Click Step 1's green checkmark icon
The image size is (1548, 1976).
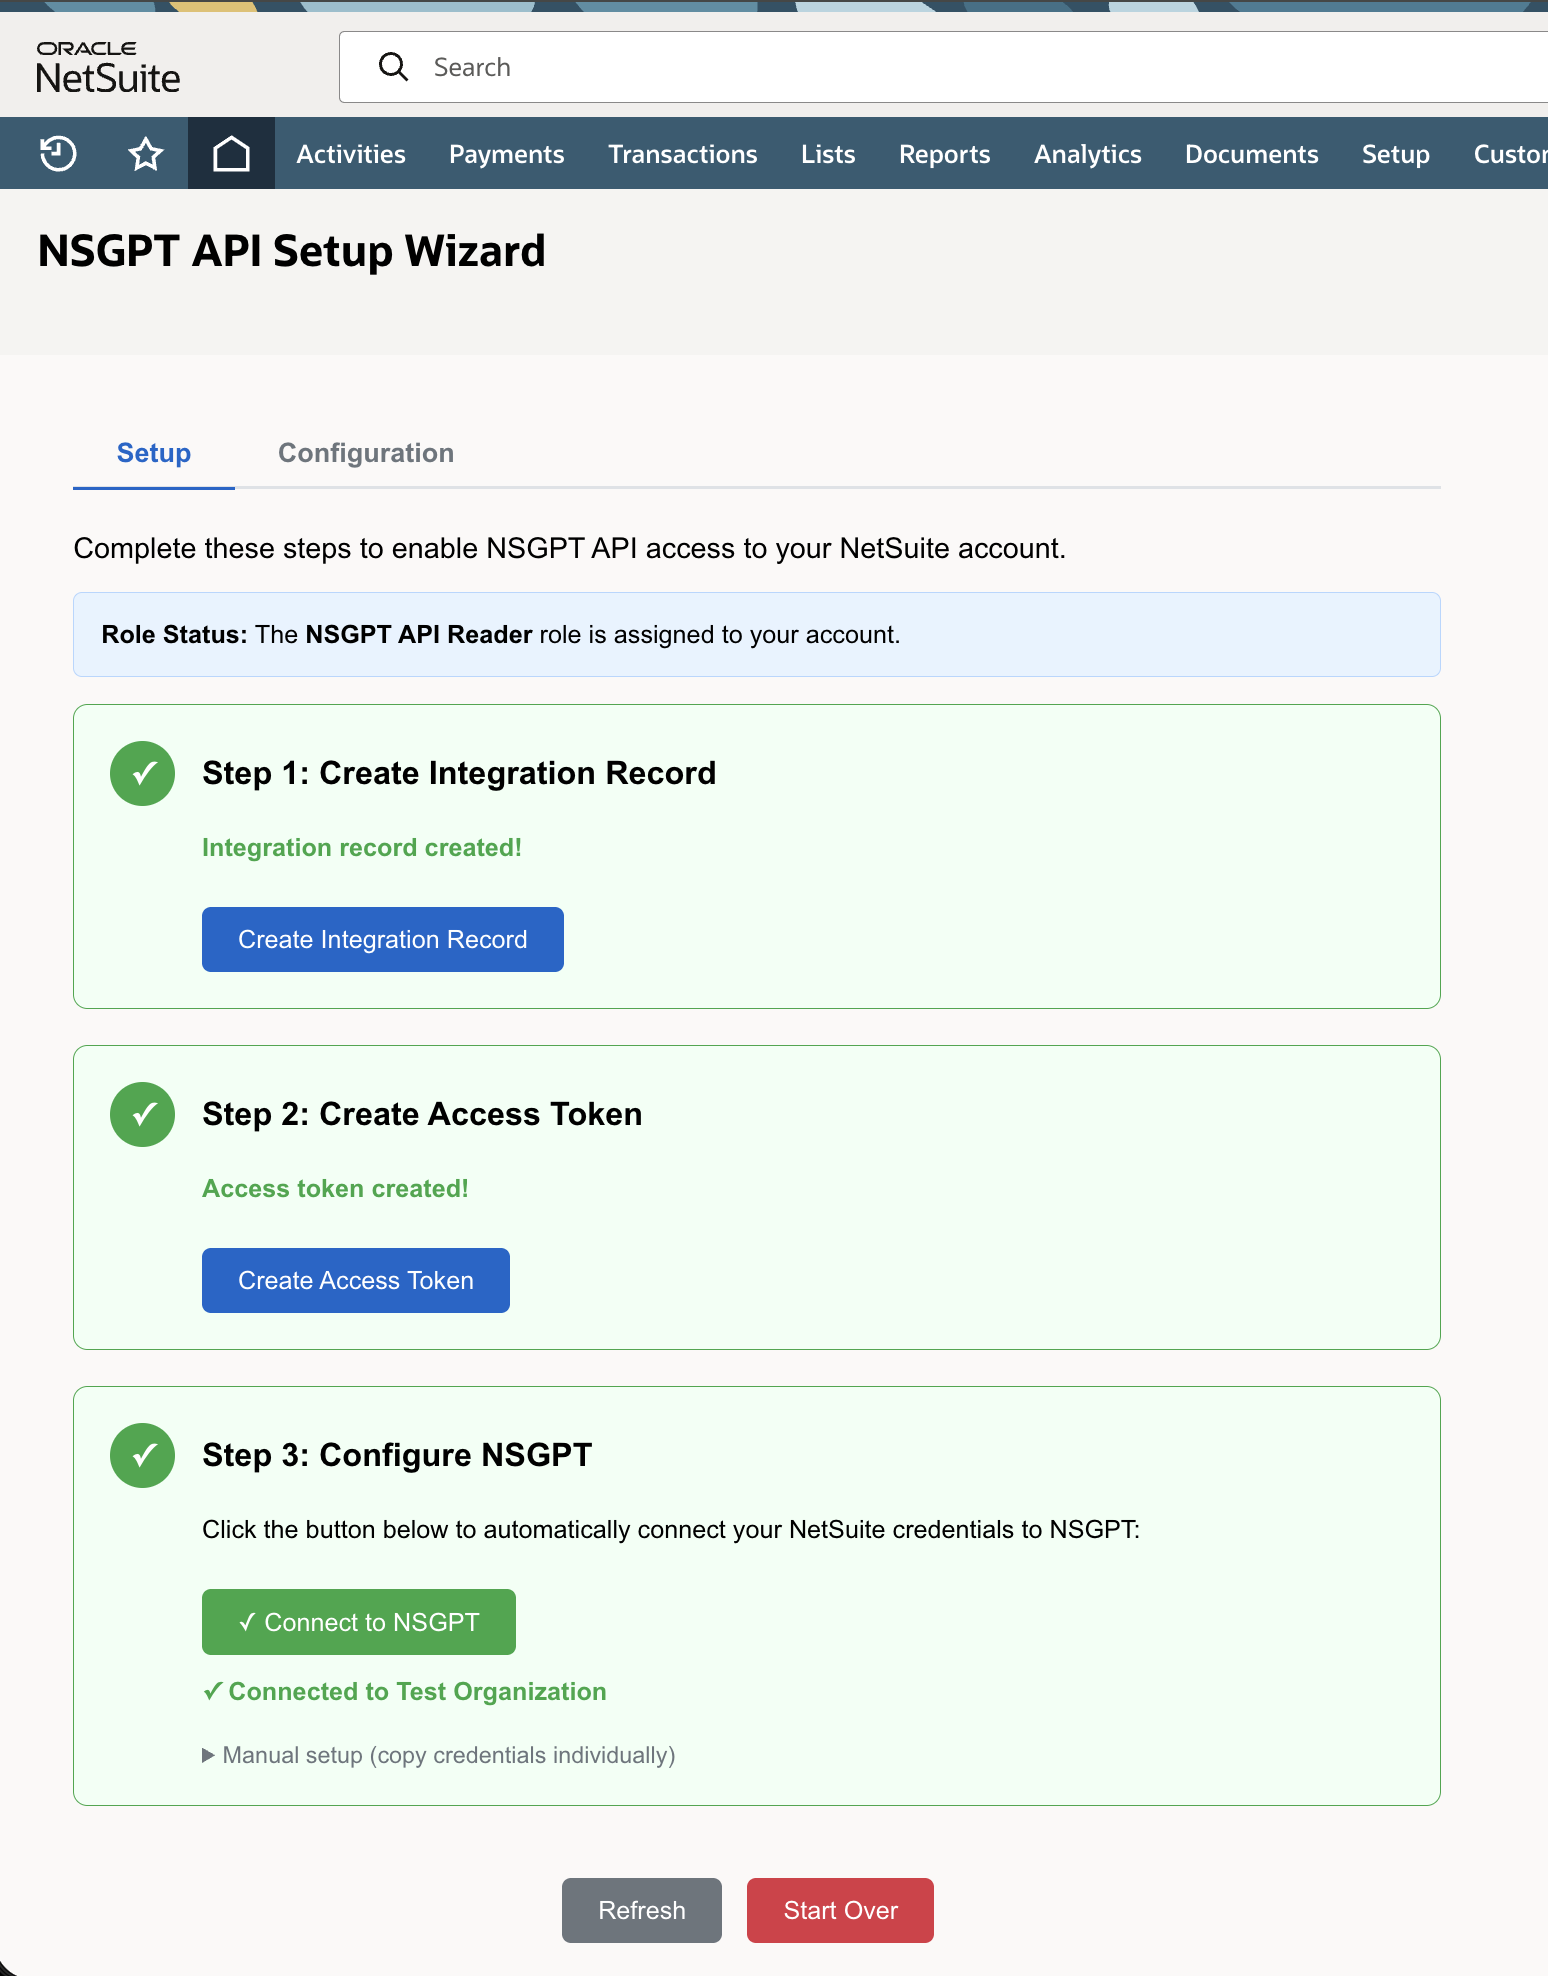point(141,772)
